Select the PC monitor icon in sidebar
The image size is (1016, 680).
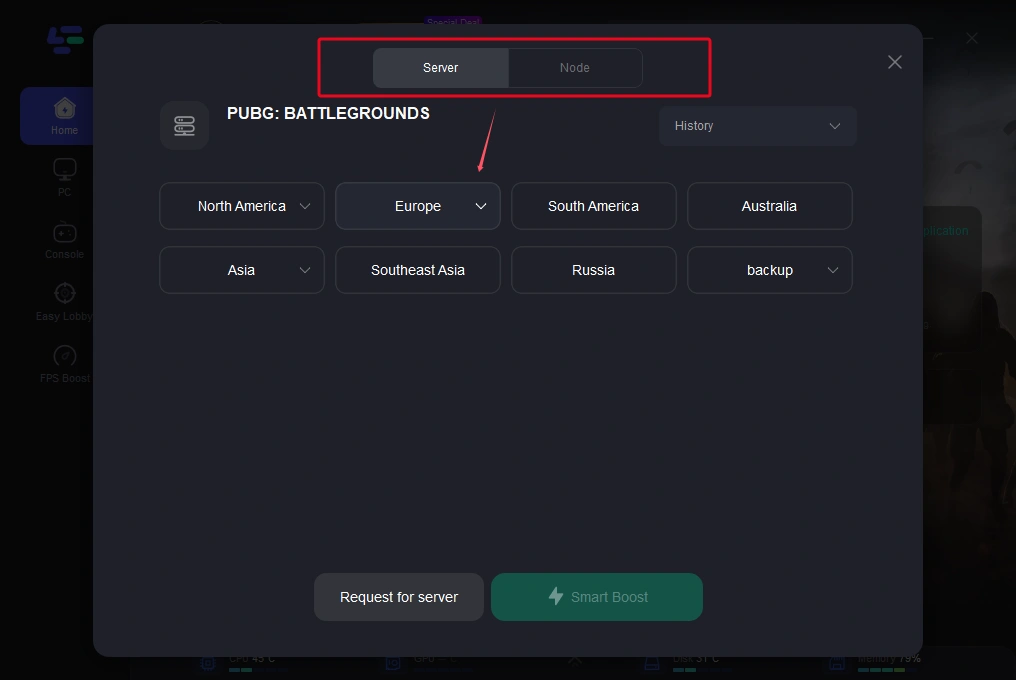click(65, 170)
